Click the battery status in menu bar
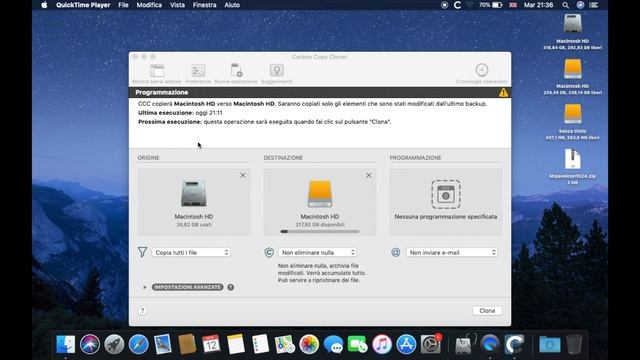 491,5
